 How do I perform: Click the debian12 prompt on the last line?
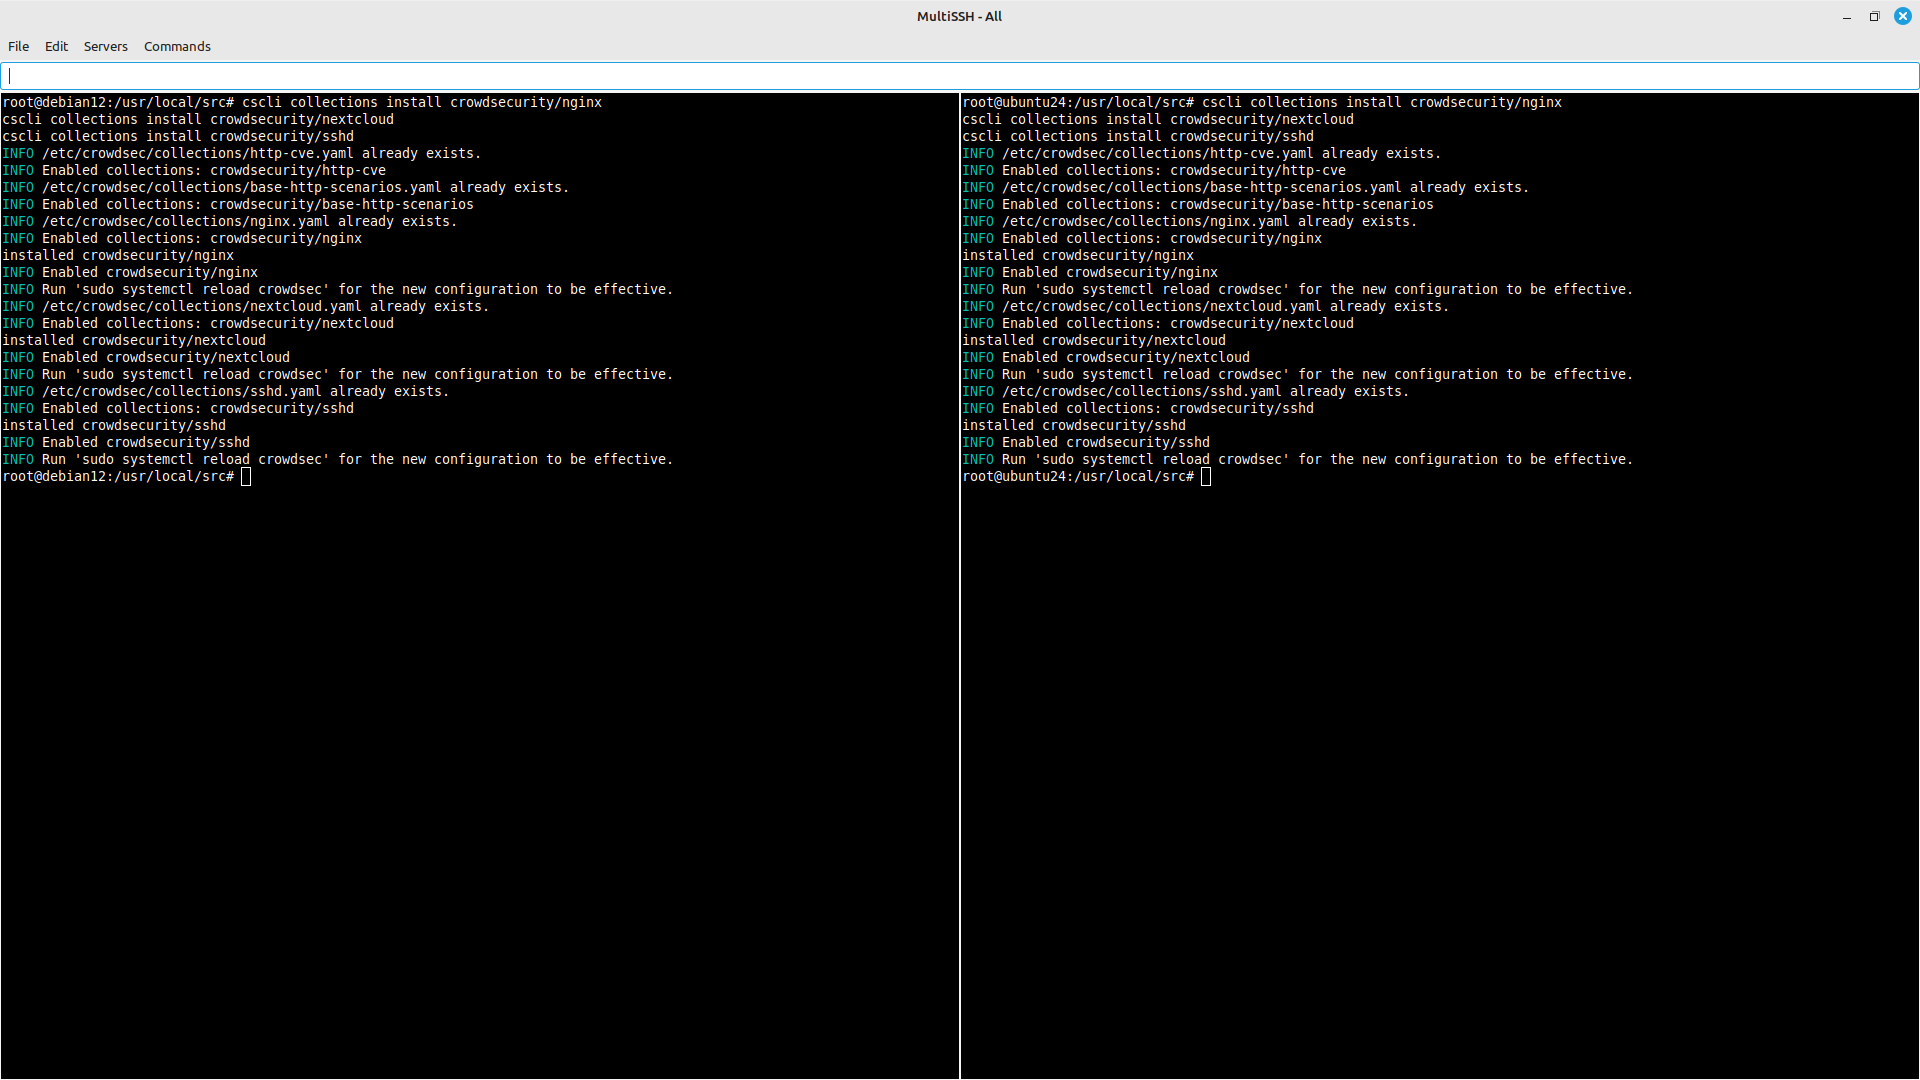(118, 476)
